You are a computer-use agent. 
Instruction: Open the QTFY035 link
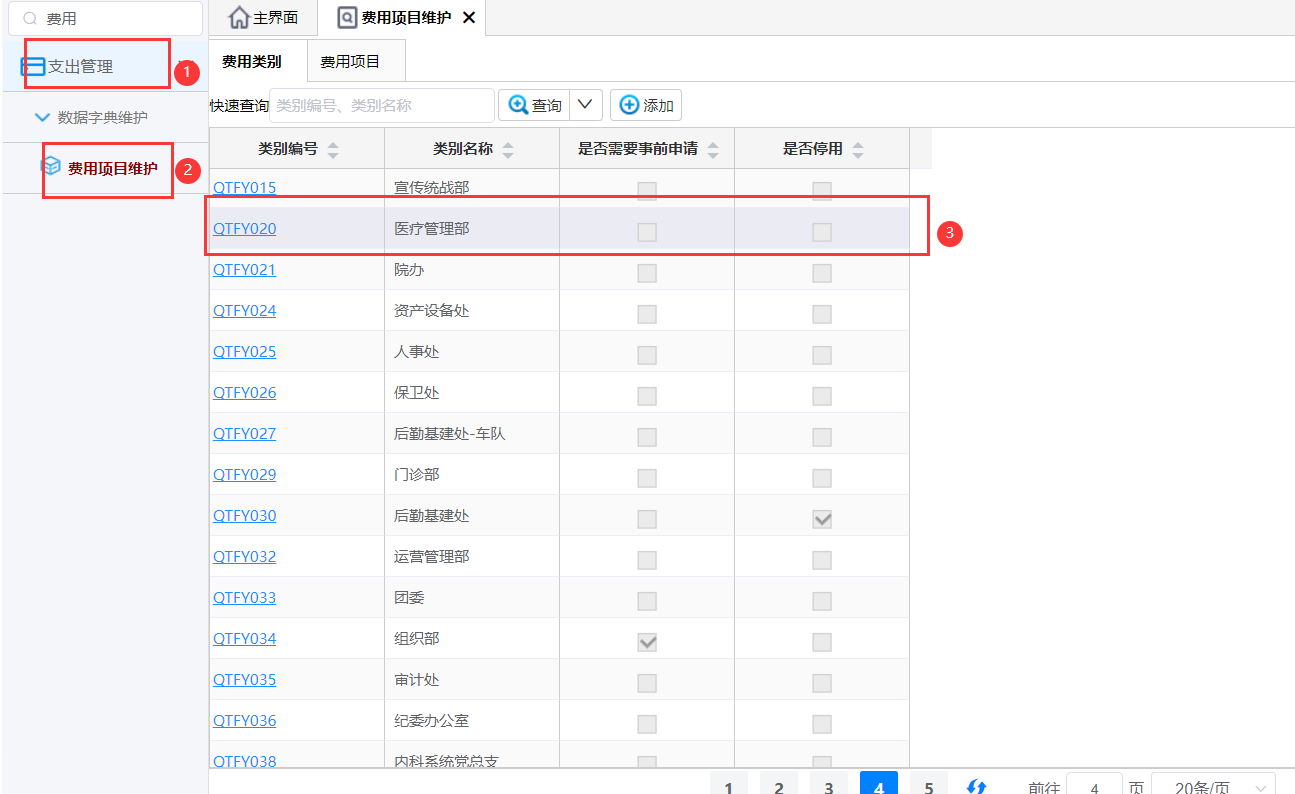tap(244, 680)
